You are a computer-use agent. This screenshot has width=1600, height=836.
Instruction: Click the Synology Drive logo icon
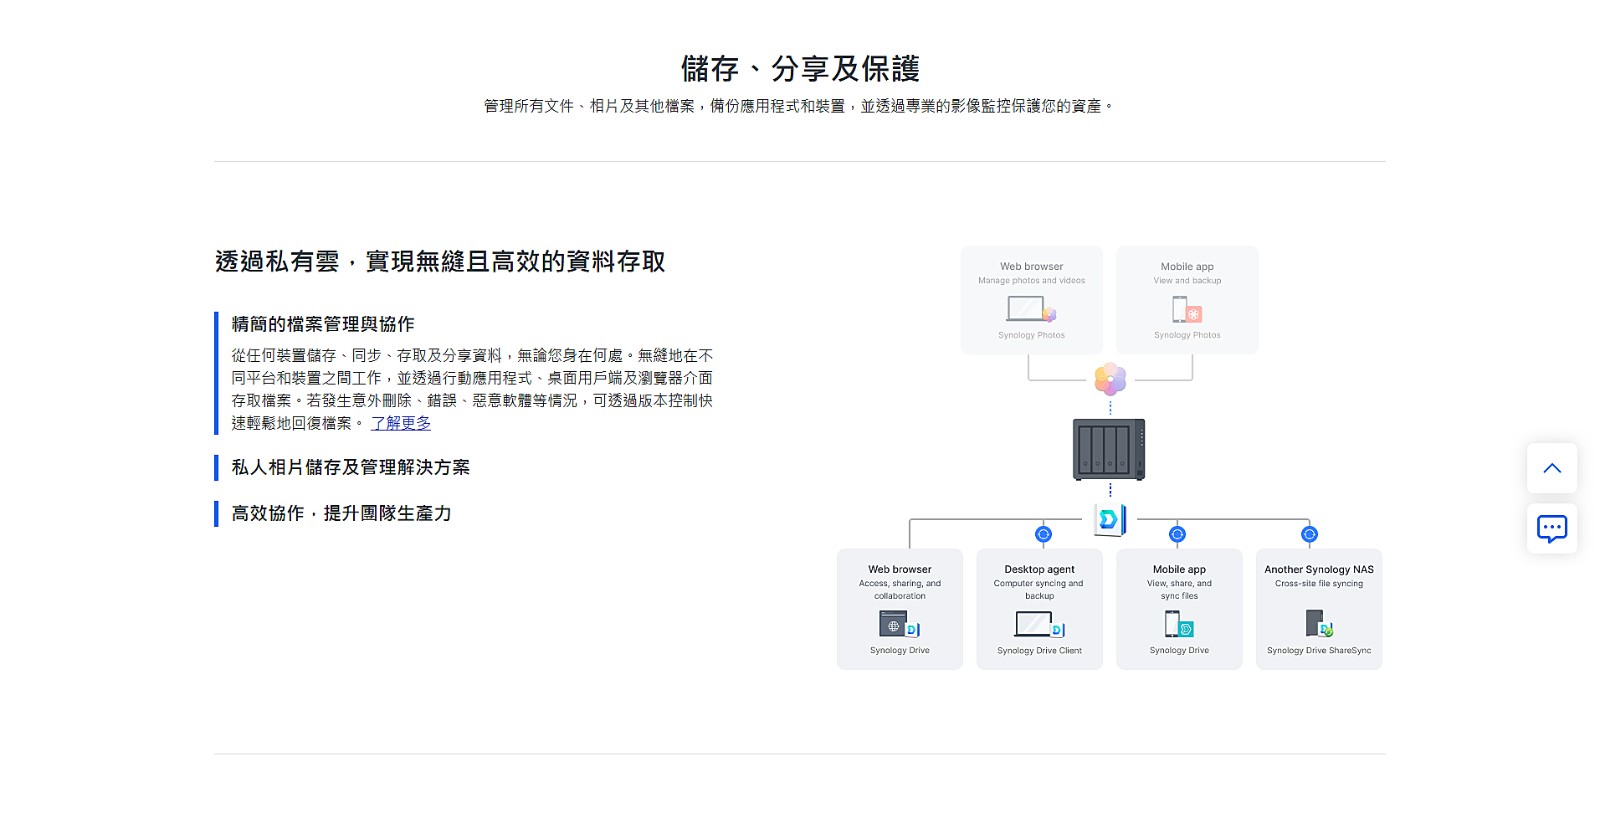[1110, 519]
